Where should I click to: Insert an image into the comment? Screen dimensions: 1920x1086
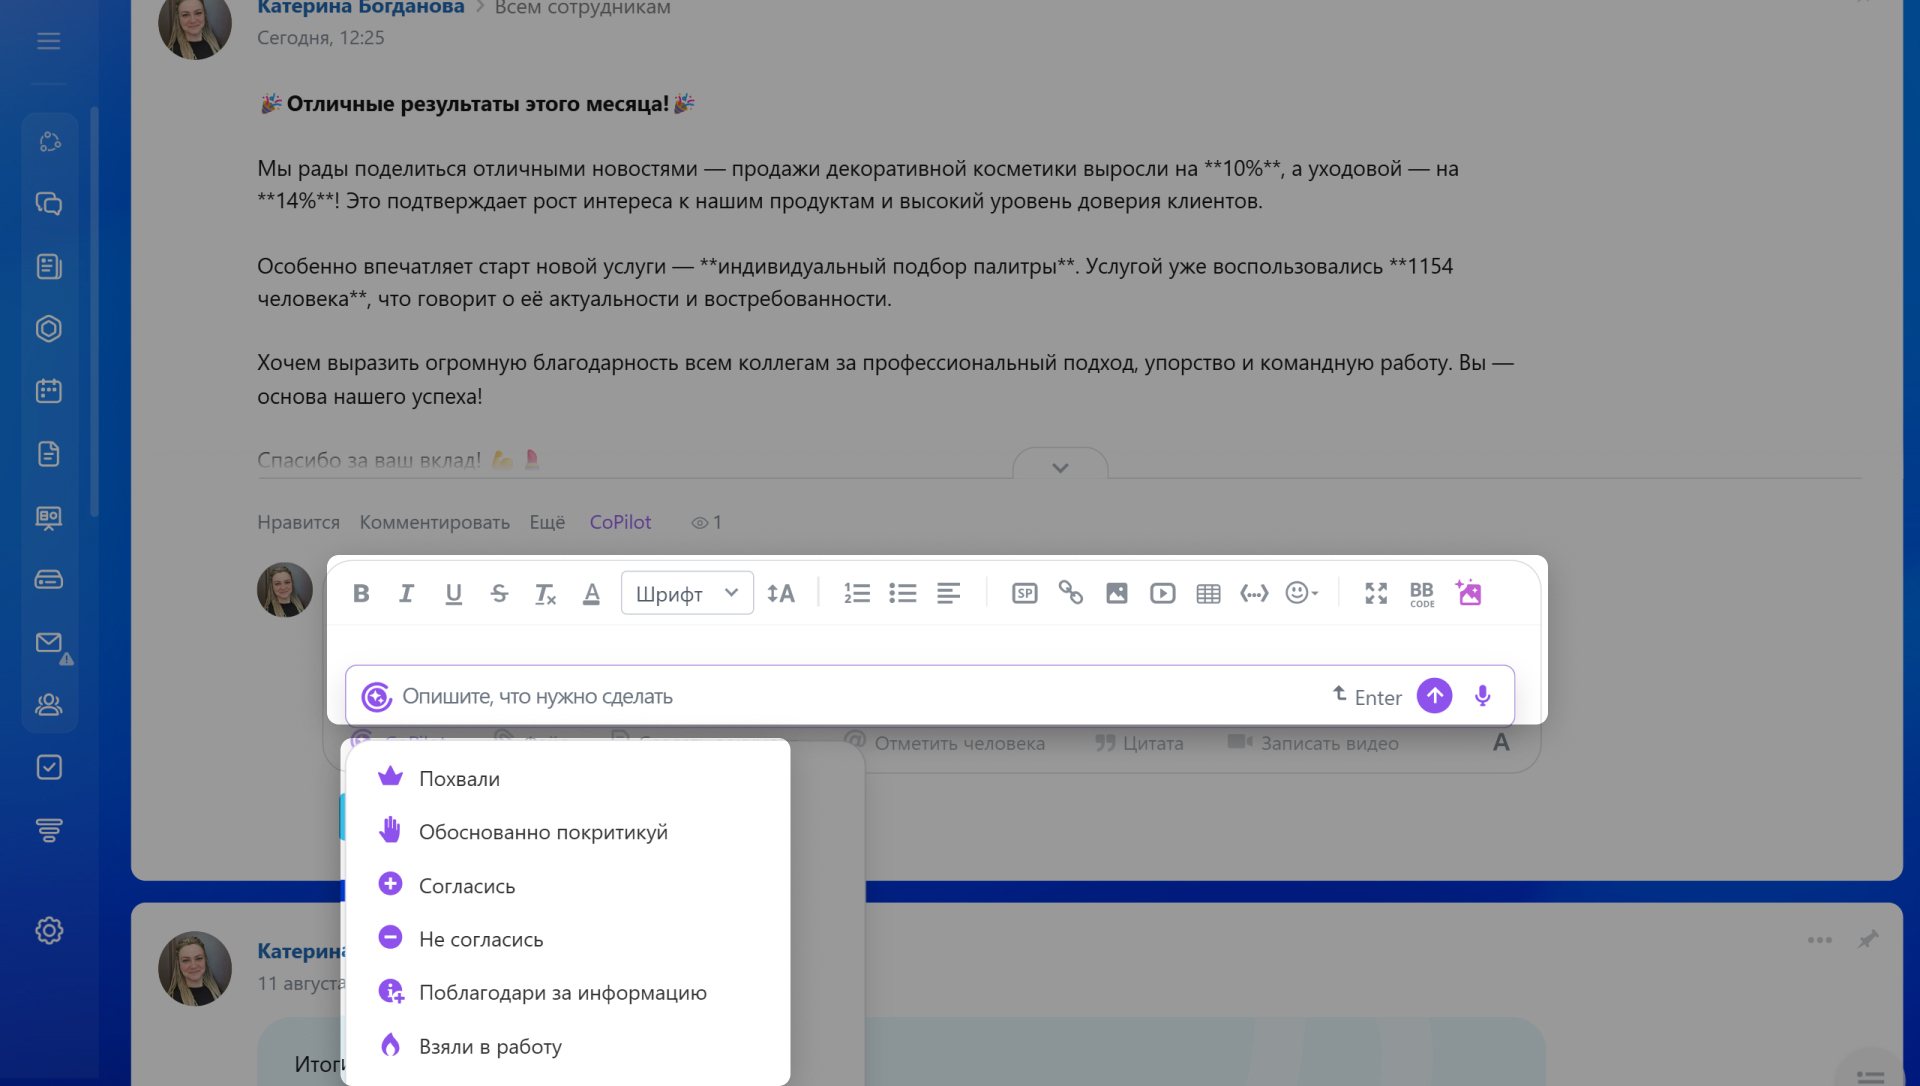[1116, 593]
